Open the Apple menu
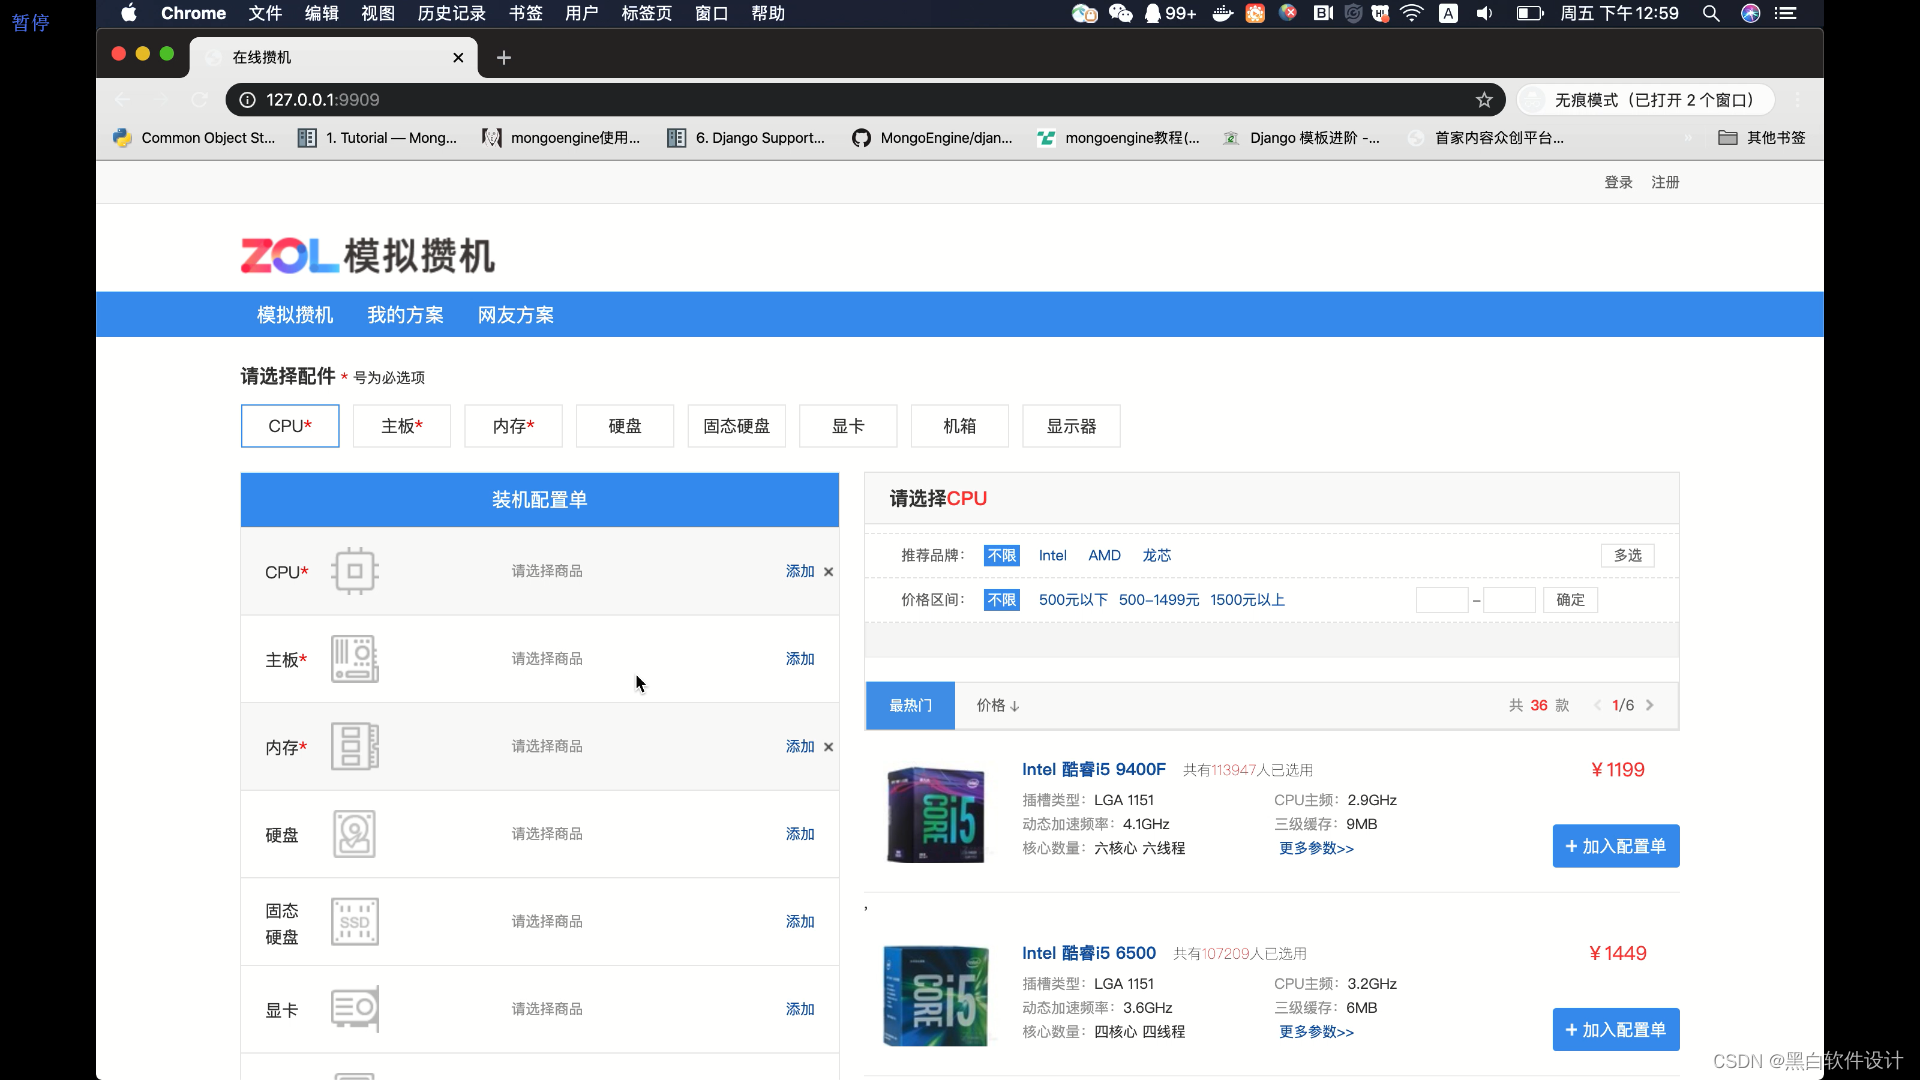Viewport: 1920px width, 1080px height. pos(129,14)
